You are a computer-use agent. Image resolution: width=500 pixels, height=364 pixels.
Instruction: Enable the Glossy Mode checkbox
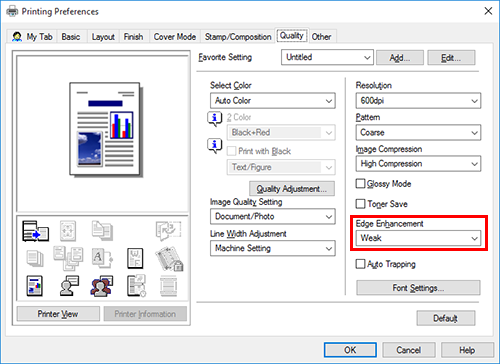[x=360, y=184]
